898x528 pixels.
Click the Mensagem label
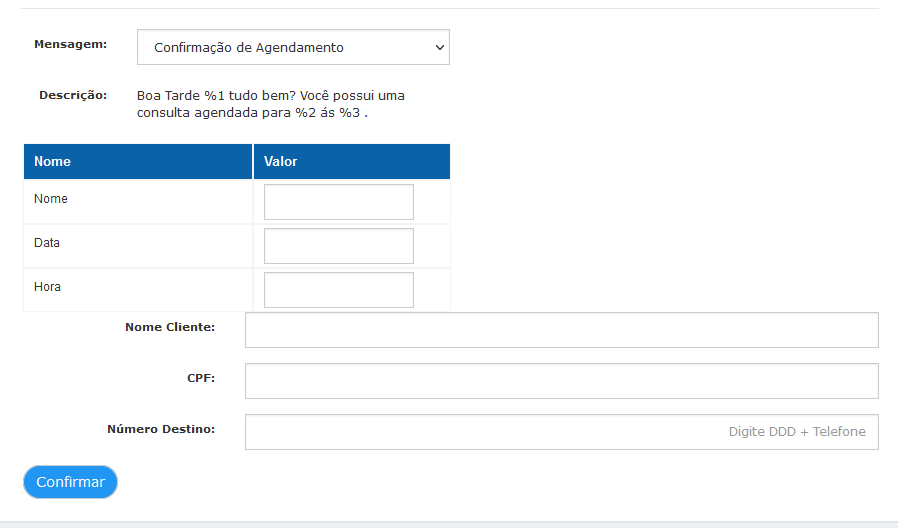coord(70,44)
